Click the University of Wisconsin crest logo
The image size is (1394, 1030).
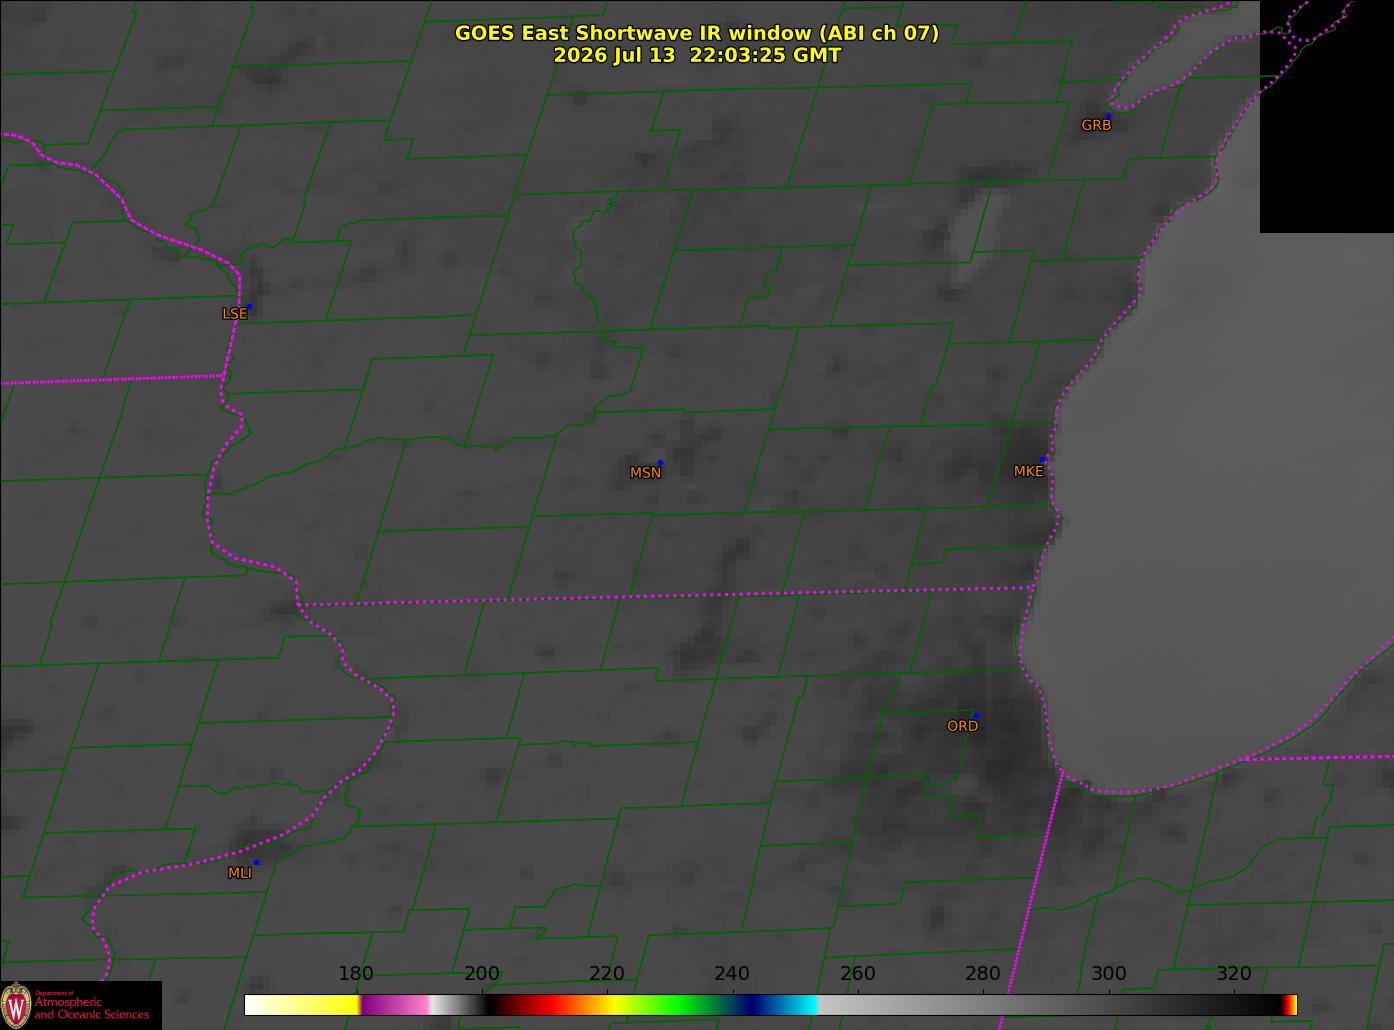coord(16,1006)
